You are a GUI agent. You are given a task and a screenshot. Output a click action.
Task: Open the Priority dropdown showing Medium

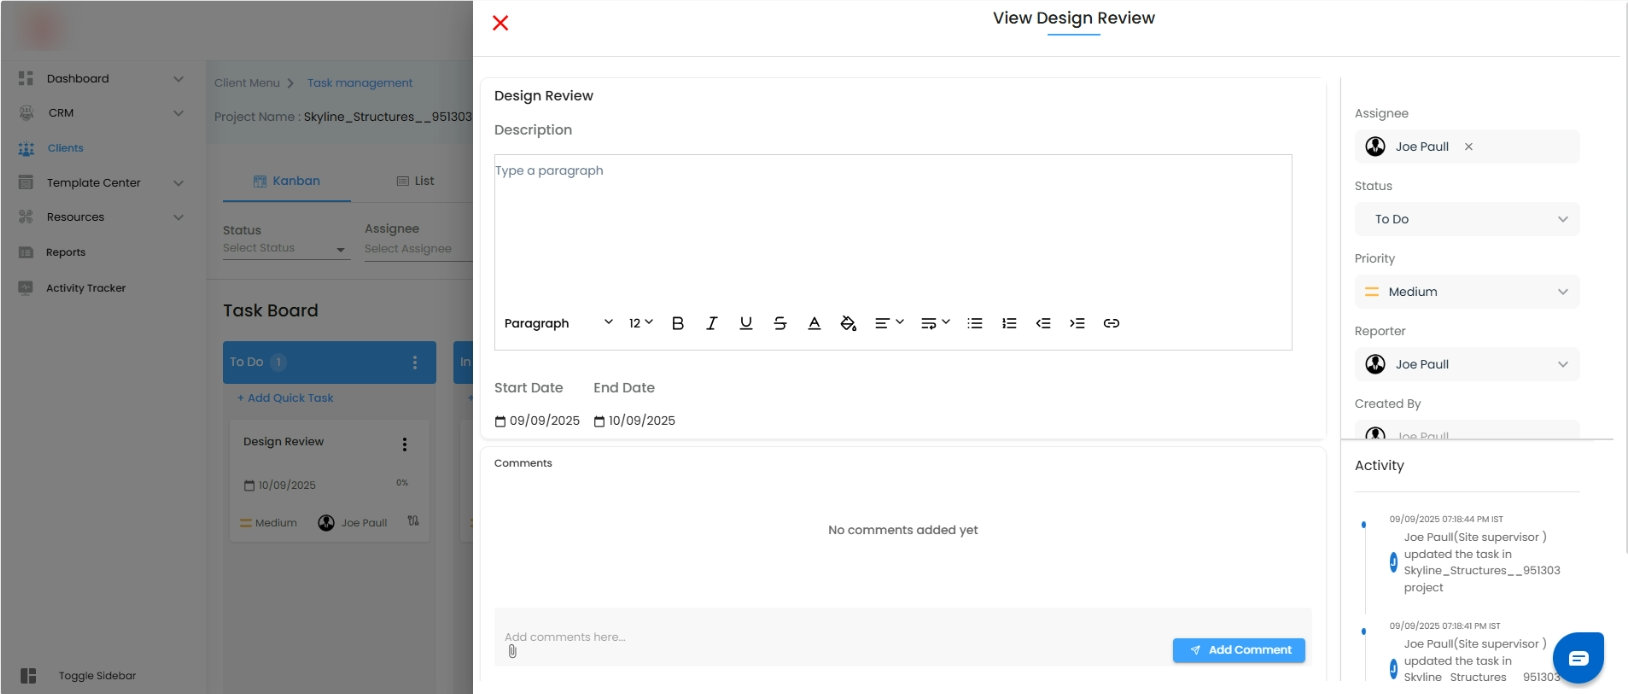[x=1467, y=292]
